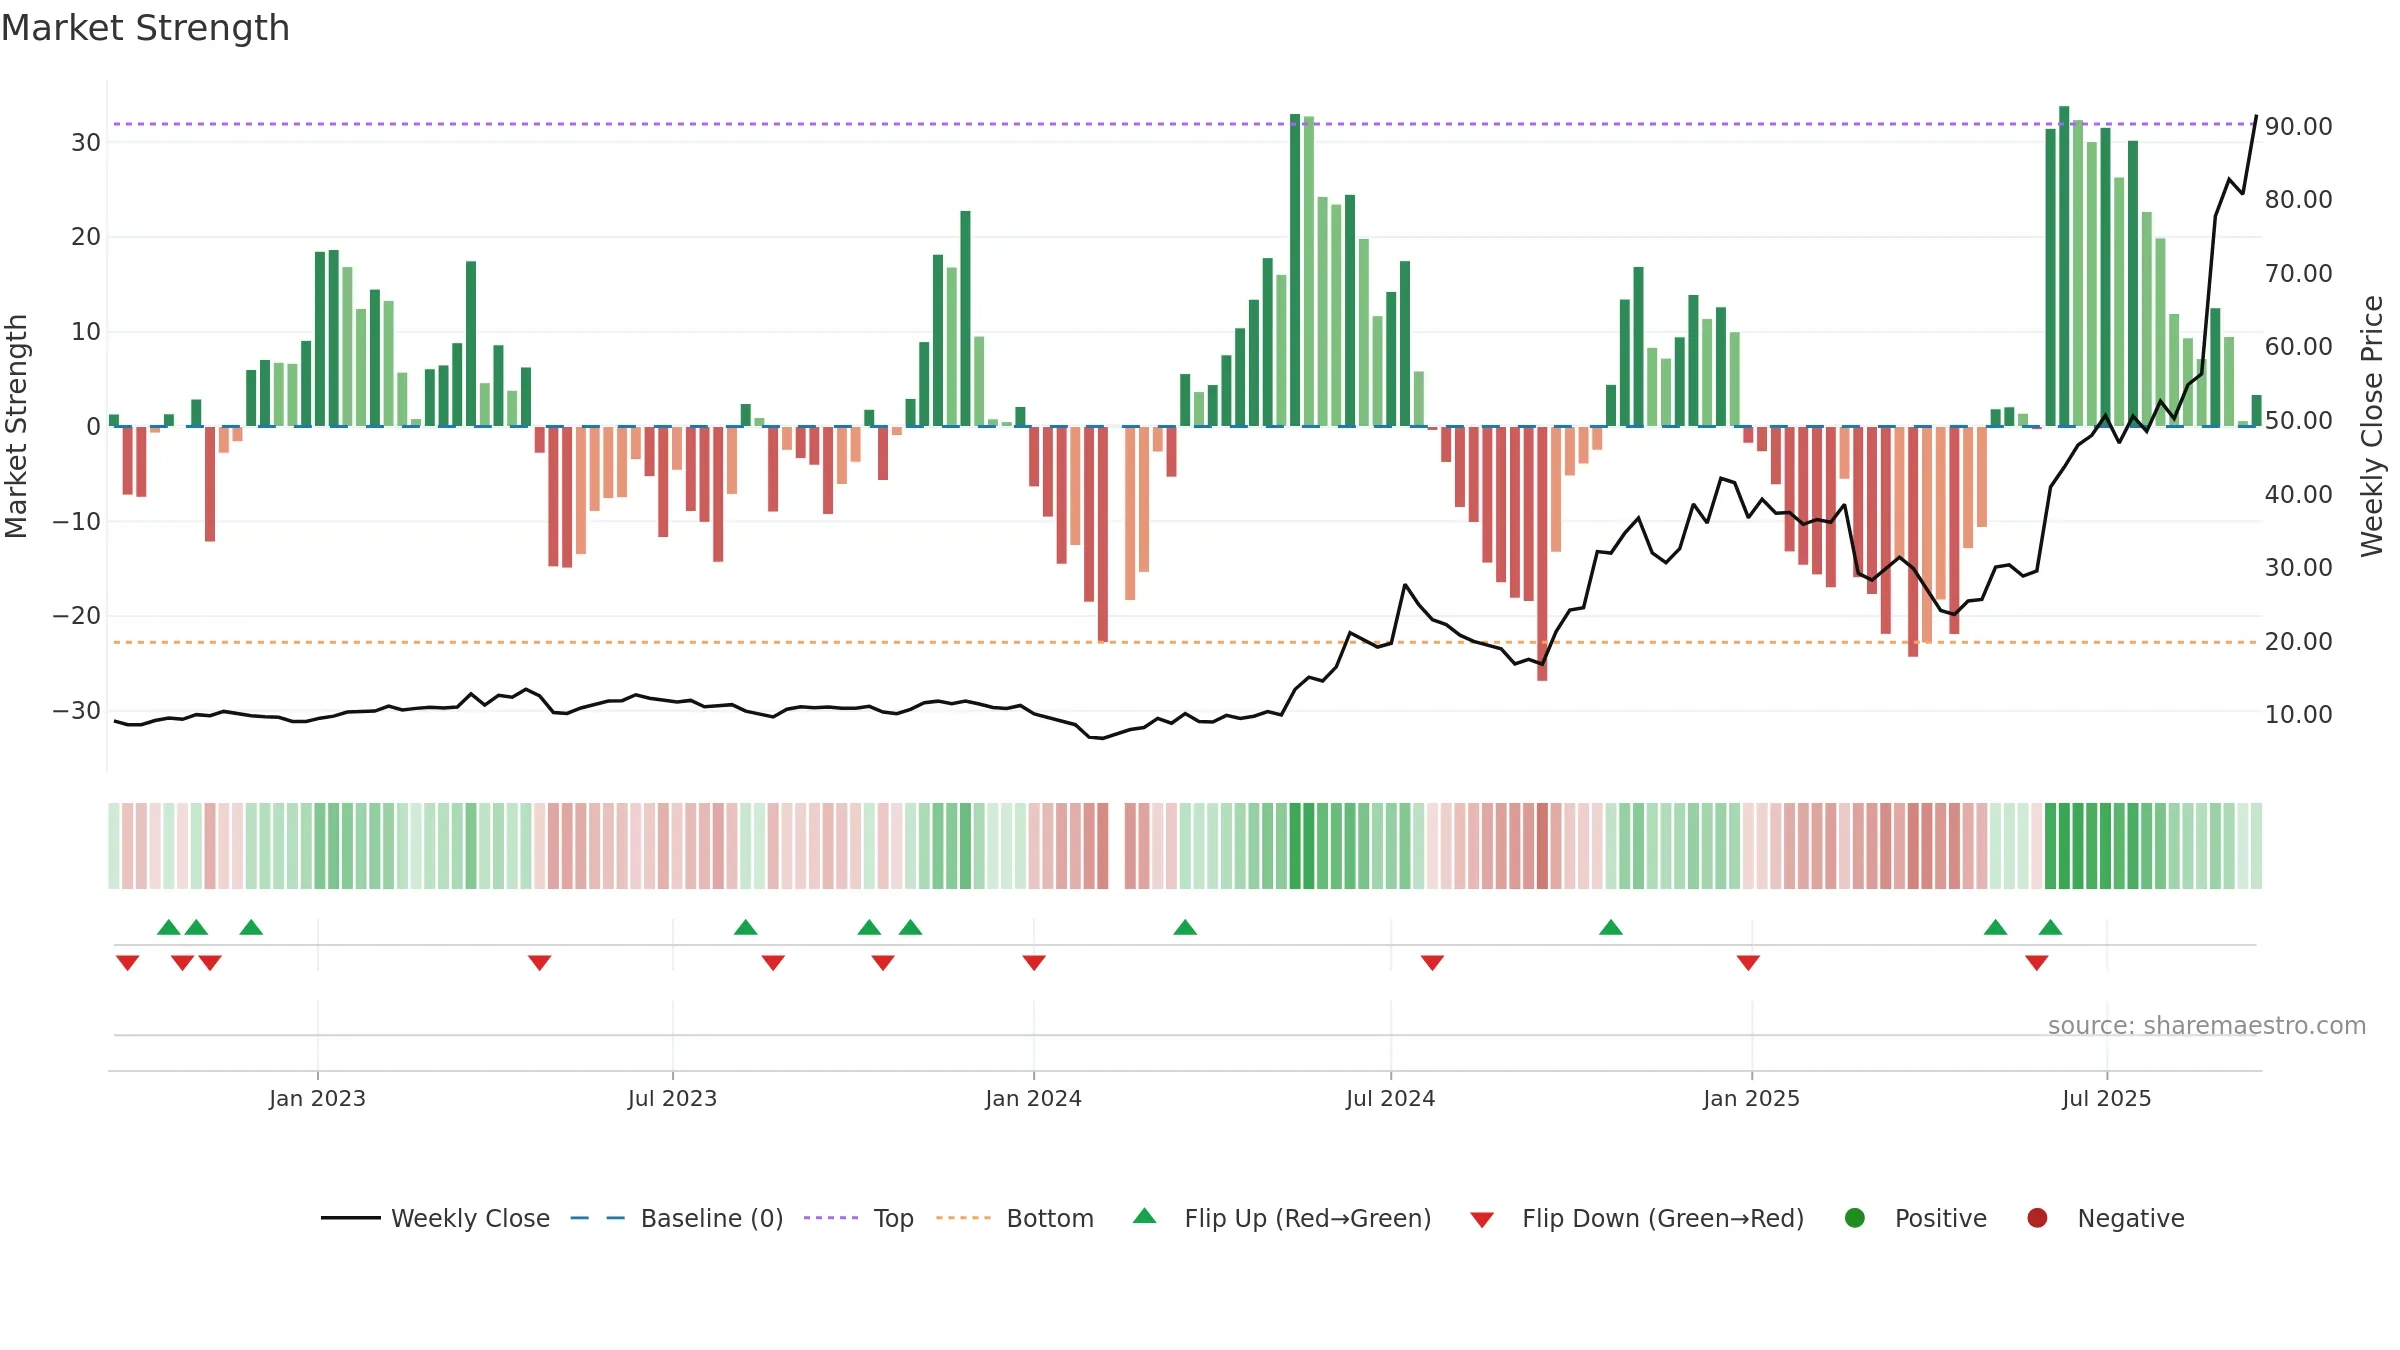Click the 90.00 price axis label
Viewport: 2400px width, 1350px height.
2298,126
